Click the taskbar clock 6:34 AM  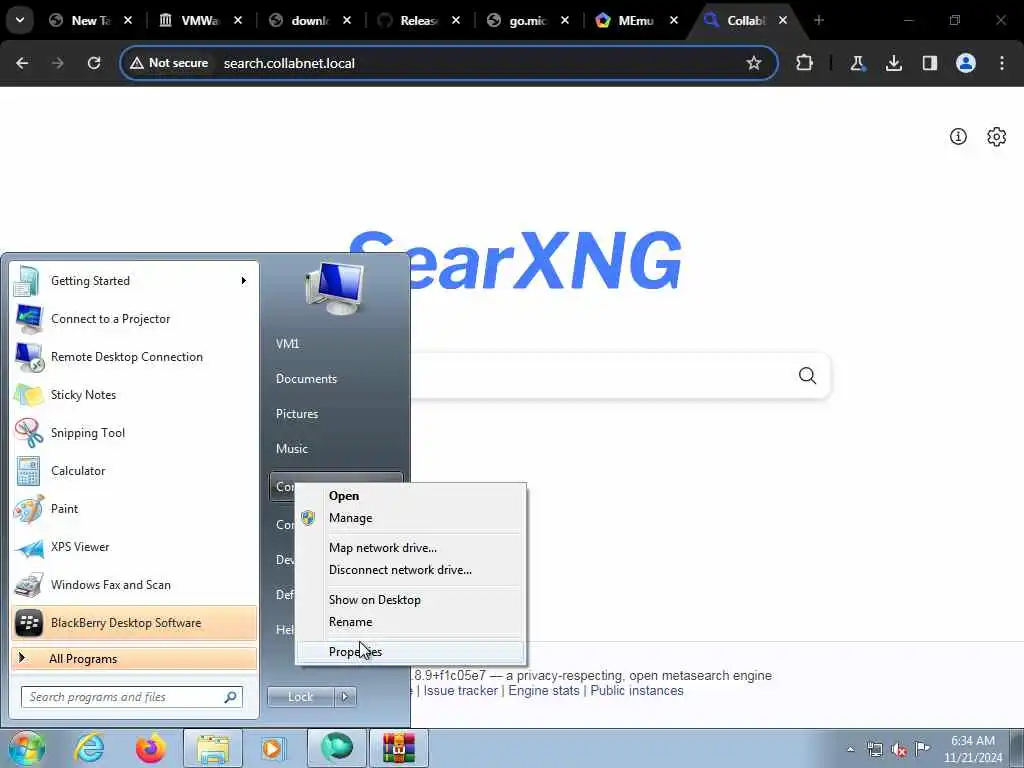[x=972, y=749]
